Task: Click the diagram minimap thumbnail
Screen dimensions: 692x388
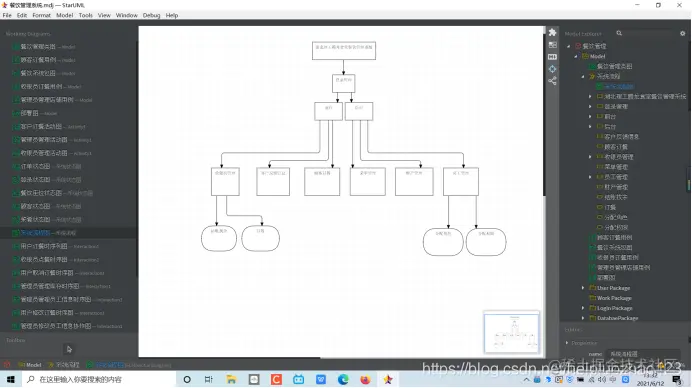Action: pyautogui.click(x=511, y=332)
